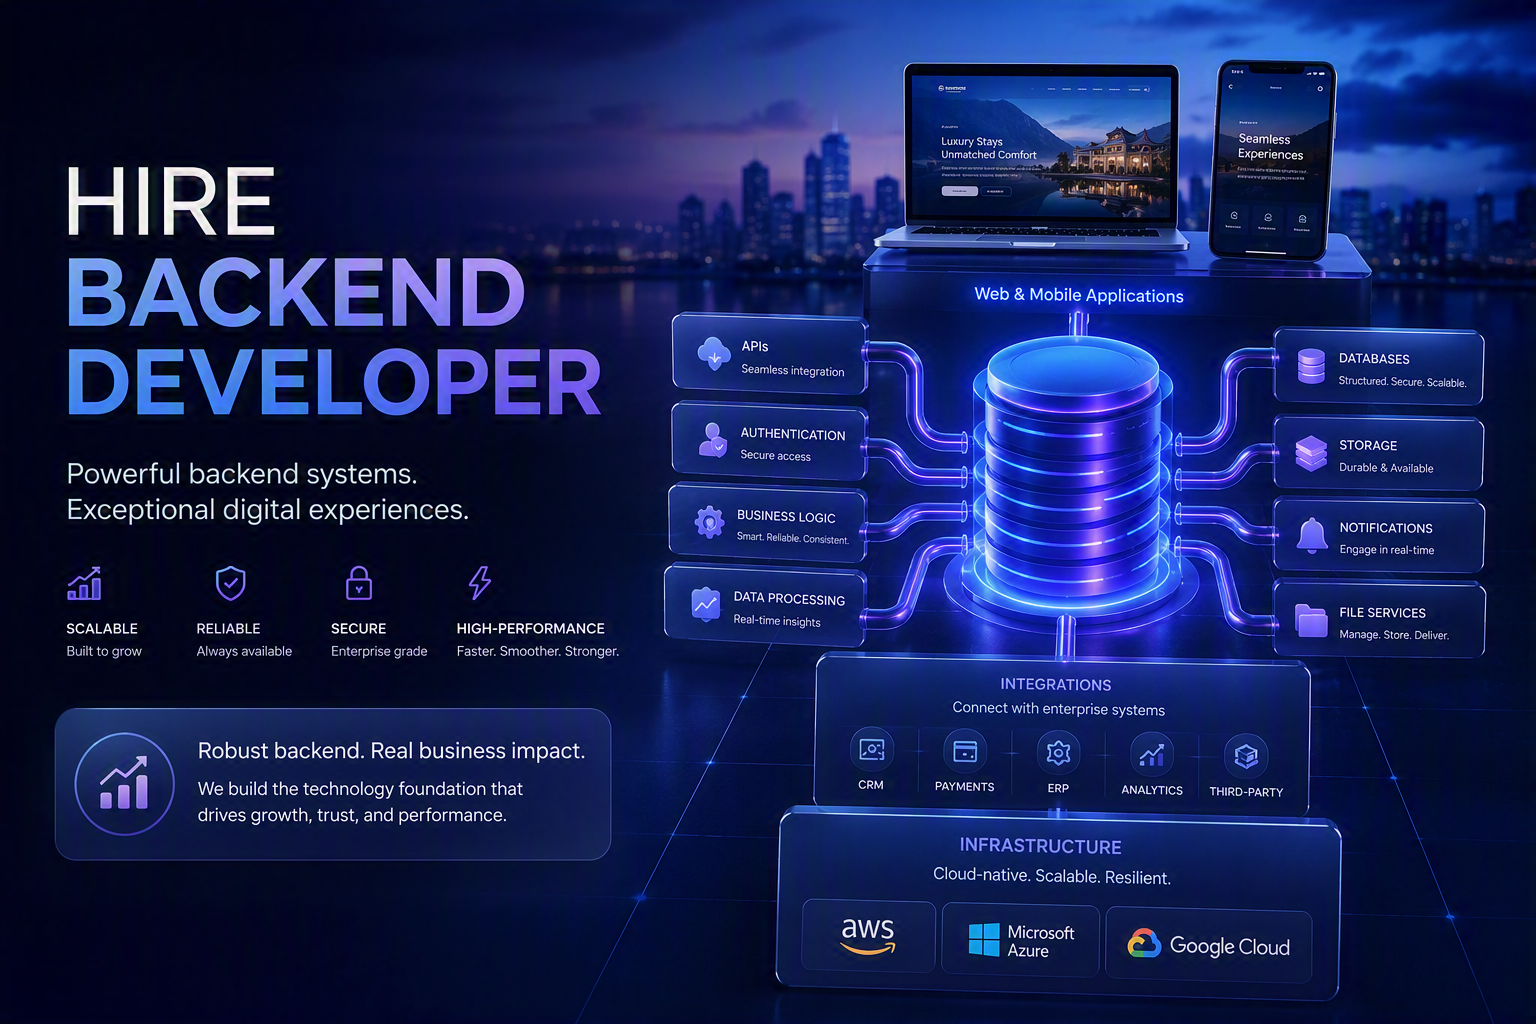
Task: Click the Notifications bell icon
Action: tap(1312, 536)
